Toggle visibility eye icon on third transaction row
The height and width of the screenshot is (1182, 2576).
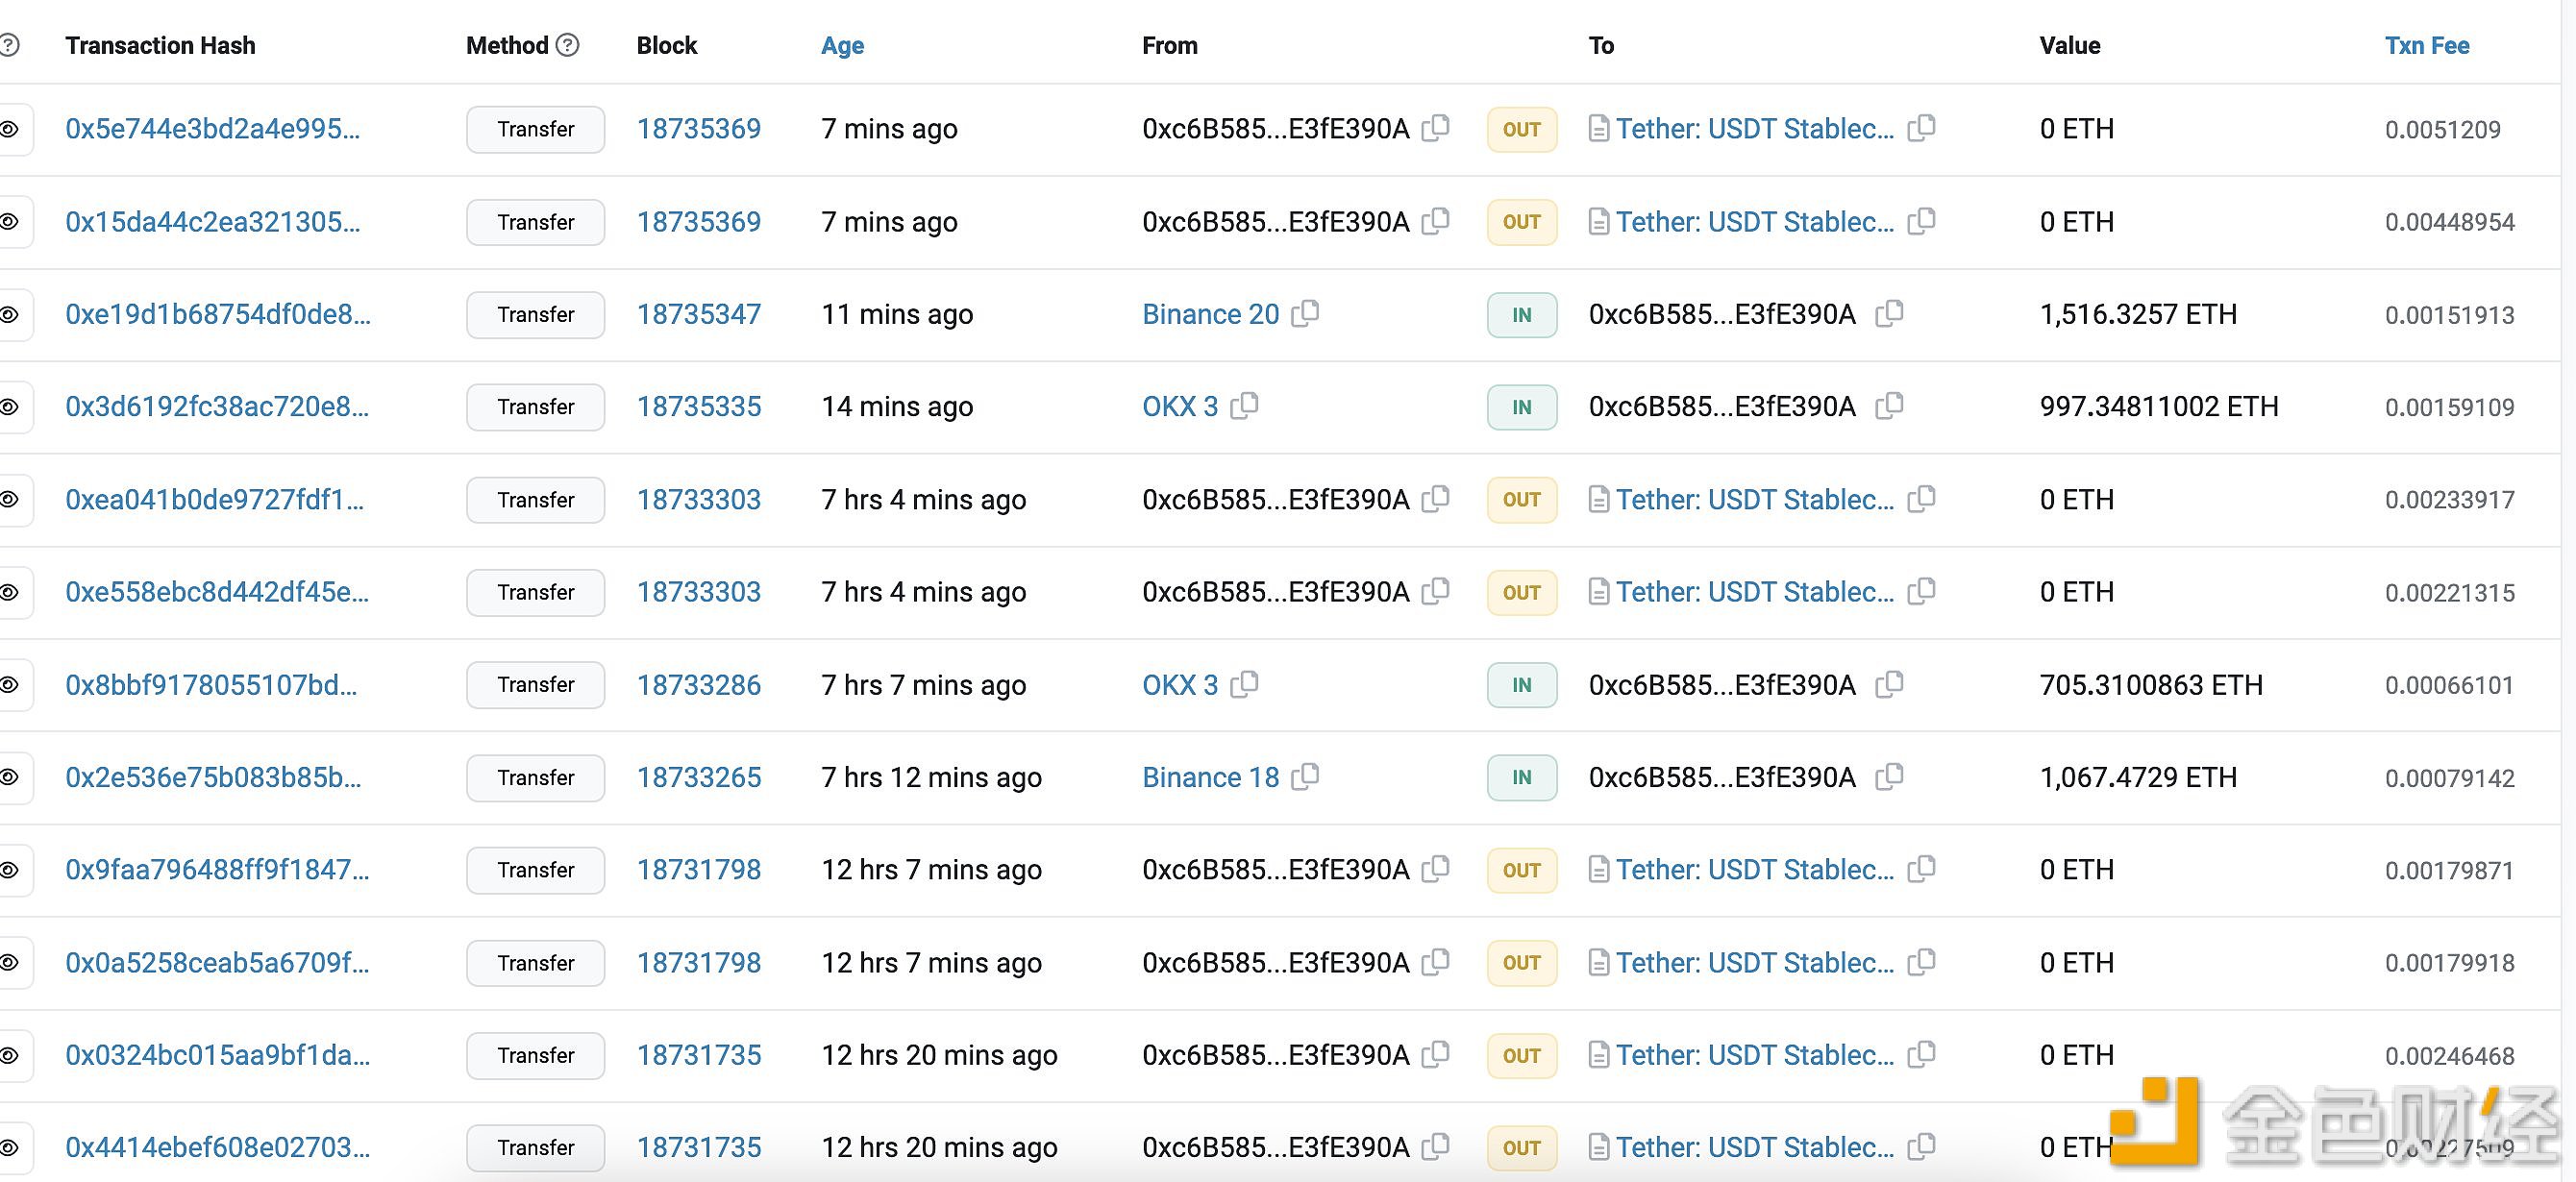pos(14,313)
